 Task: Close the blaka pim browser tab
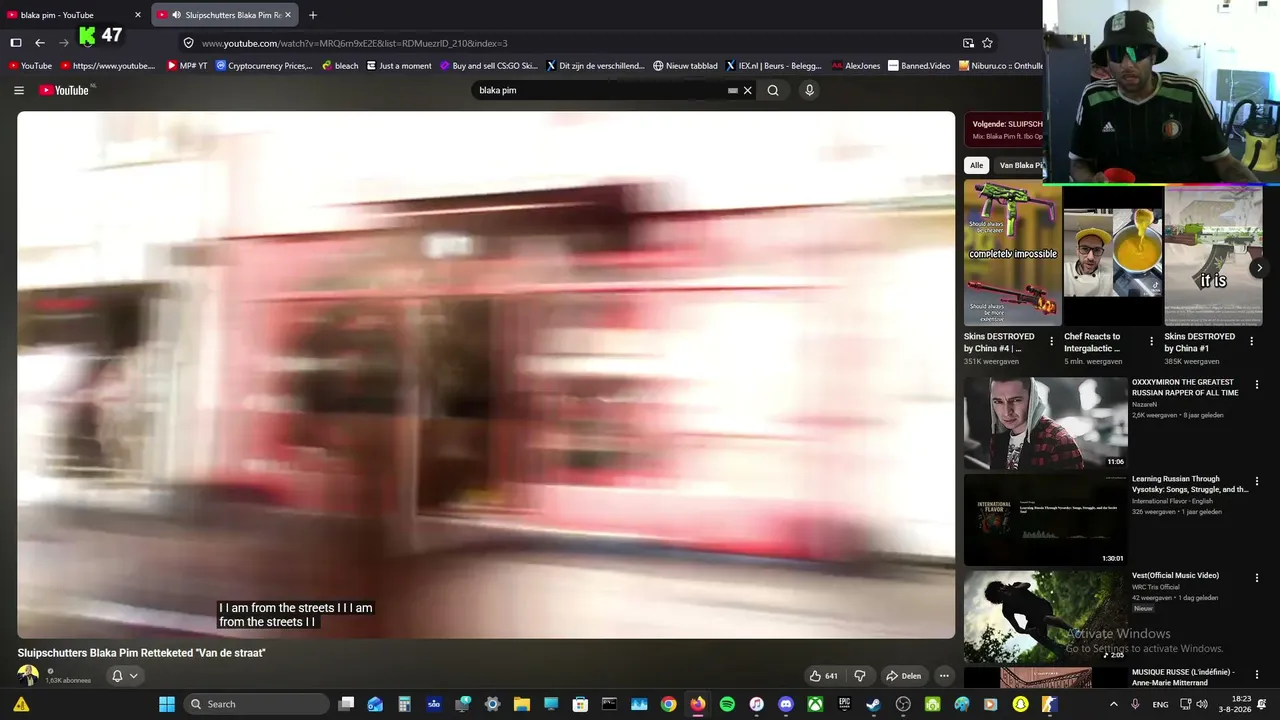click(138, 15)
